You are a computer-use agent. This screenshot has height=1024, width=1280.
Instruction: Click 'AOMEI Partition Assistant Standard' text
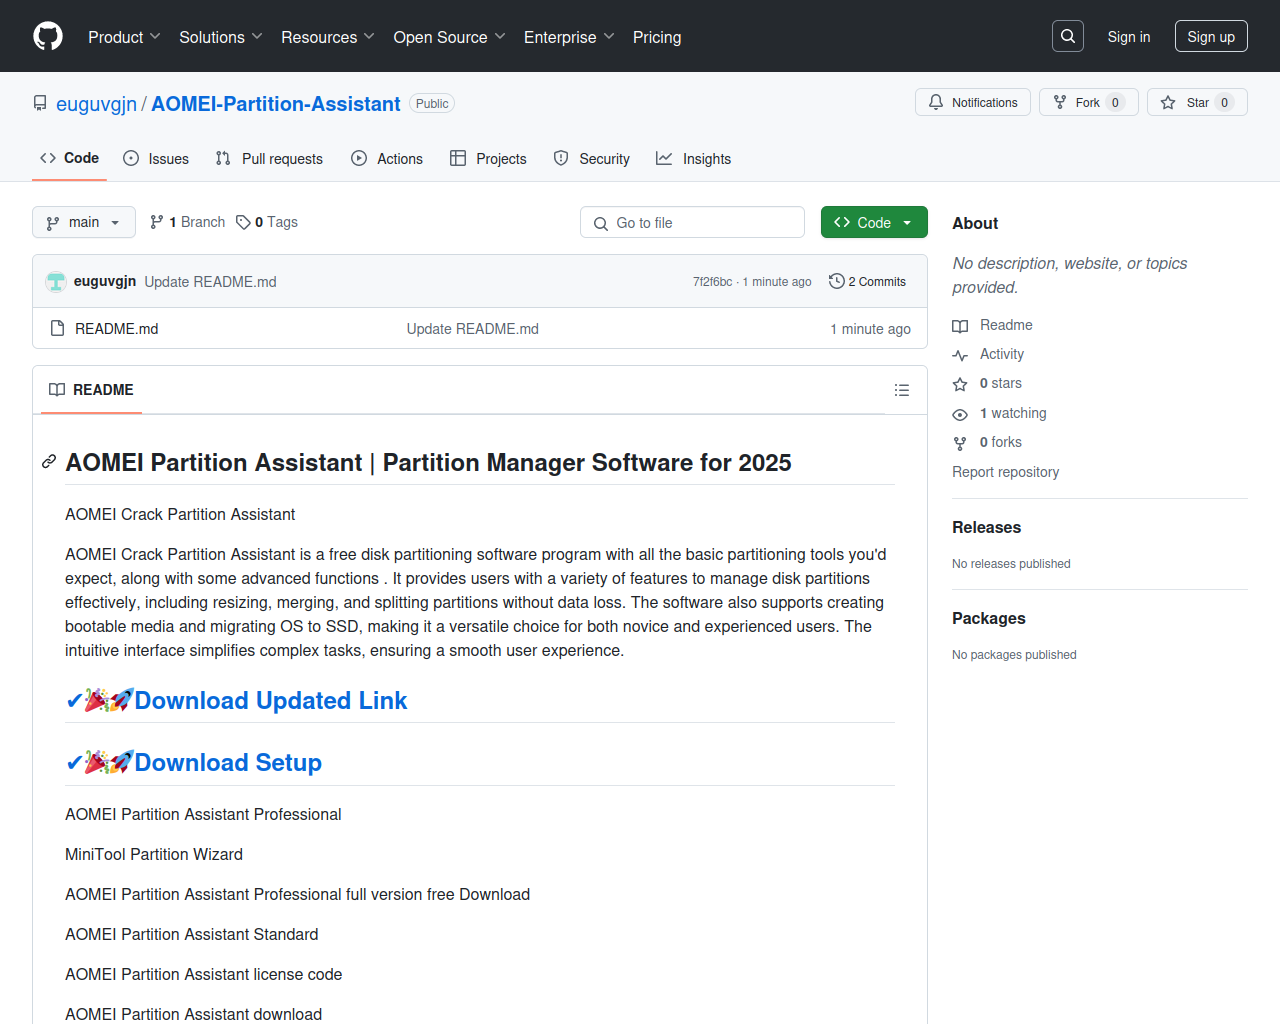pos(192,934)
